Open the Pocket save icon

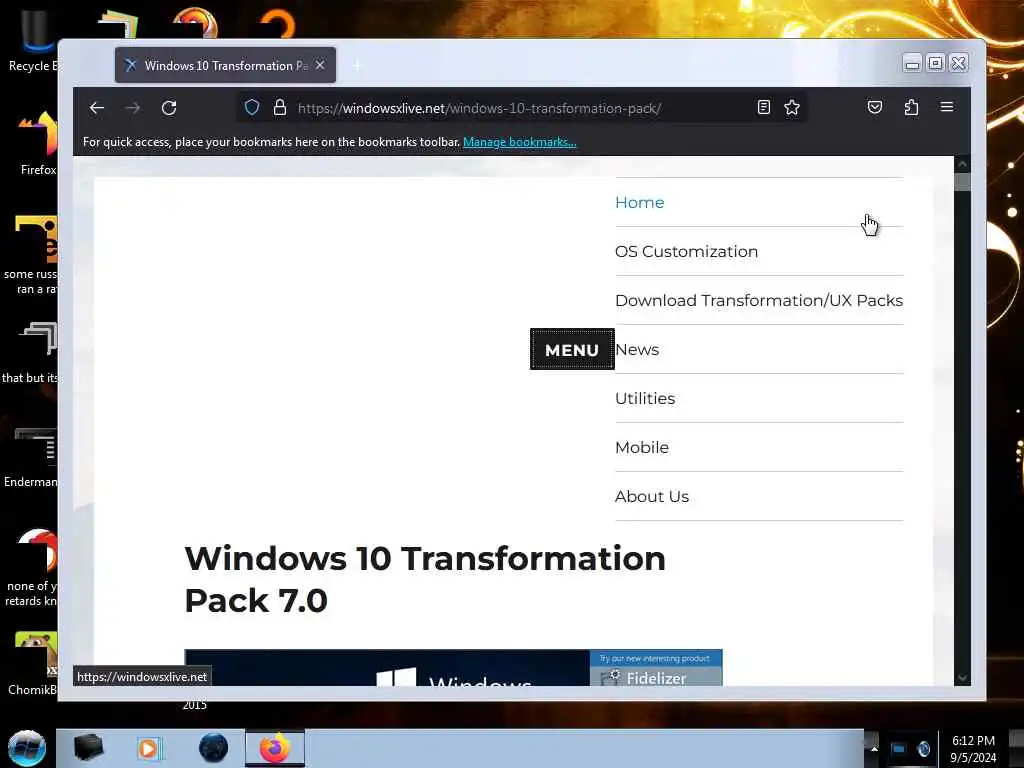click(875, 107)
